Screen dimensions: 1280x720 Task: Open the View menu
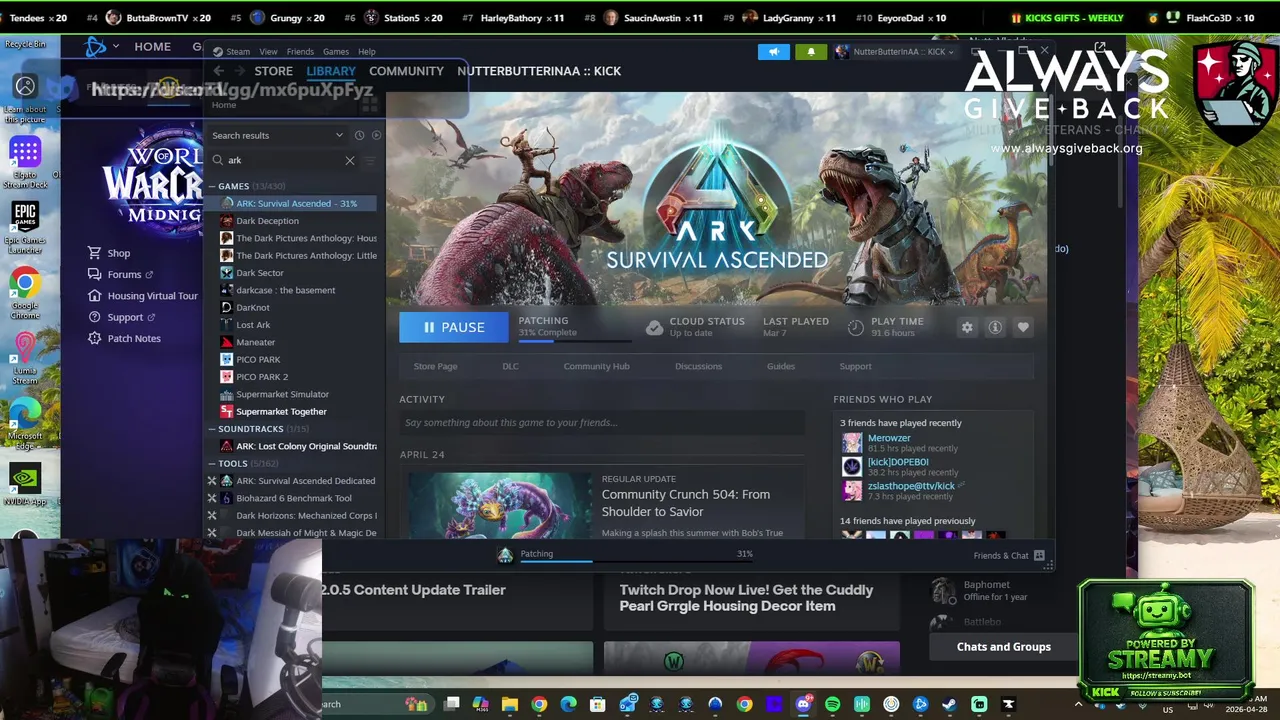pos(268,51)
